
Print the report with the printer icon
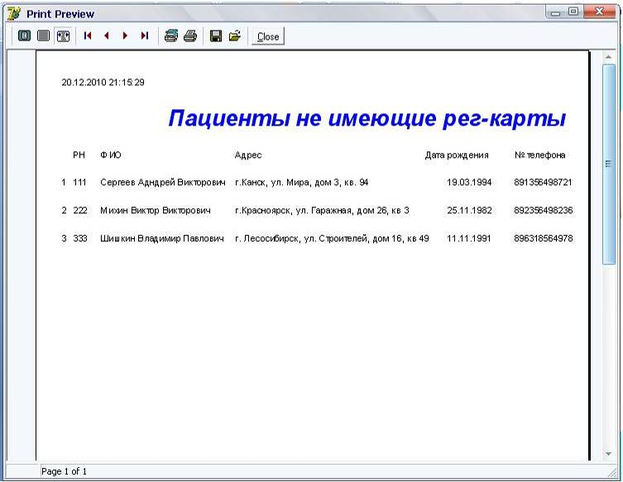pyautogui.click(x=190, y=36)
